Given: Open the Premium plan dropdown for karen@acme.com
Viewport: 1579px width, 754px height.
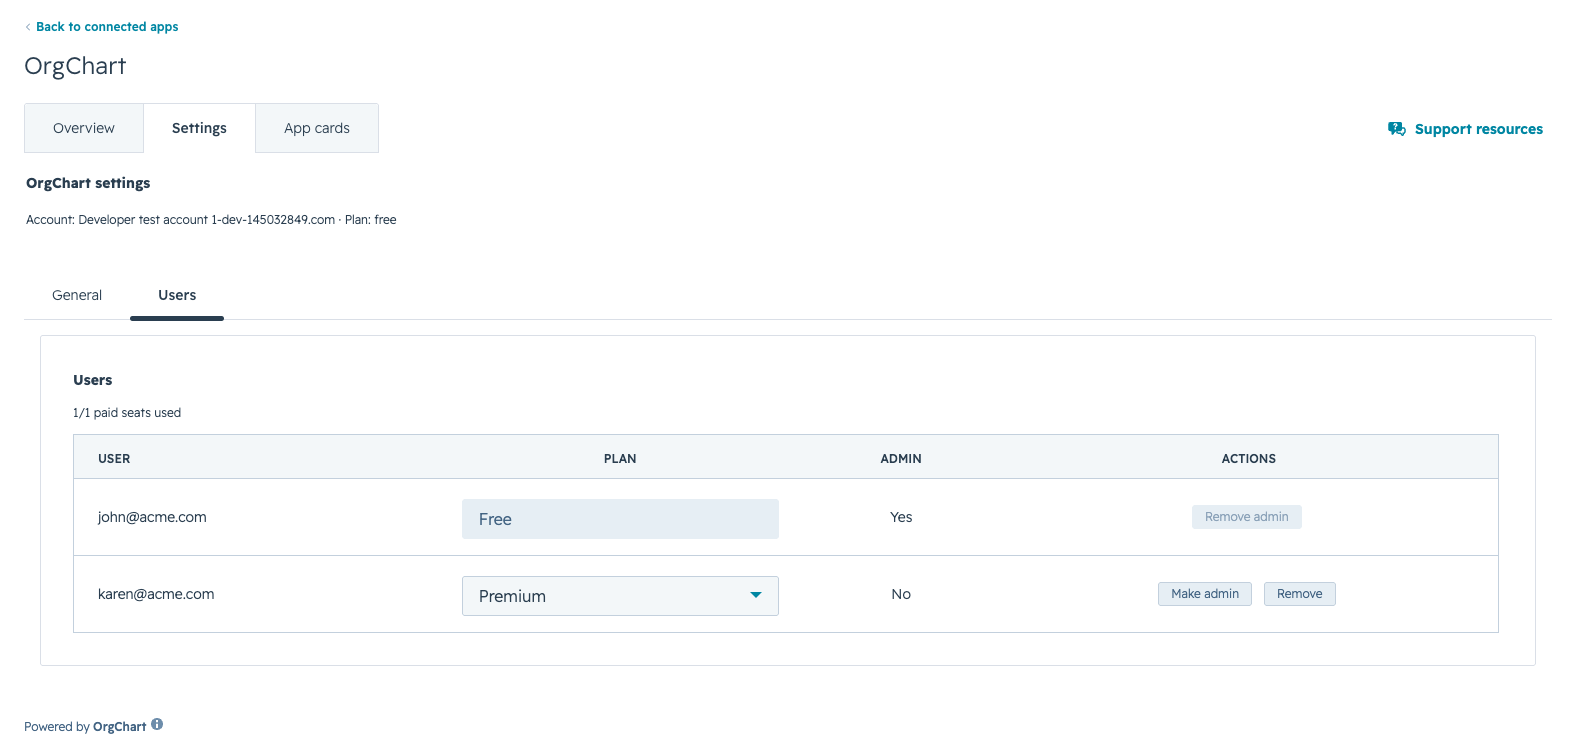Looking at the screenshot, I should coord(620,596).
